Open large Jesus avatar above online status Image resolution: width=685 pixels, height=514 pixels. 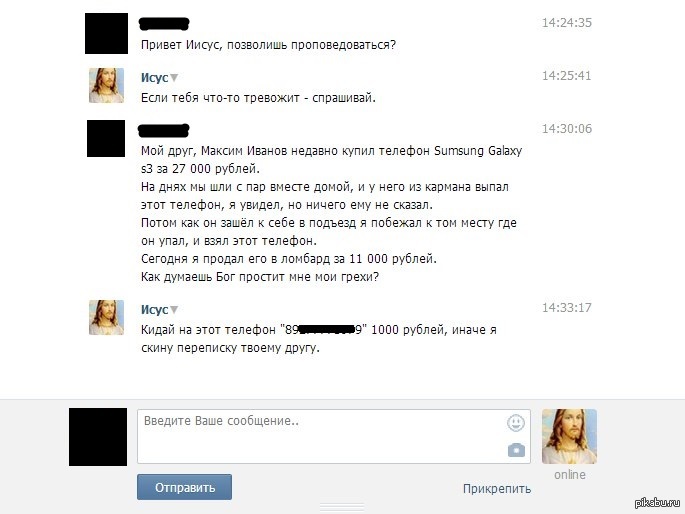click(569, 436)
